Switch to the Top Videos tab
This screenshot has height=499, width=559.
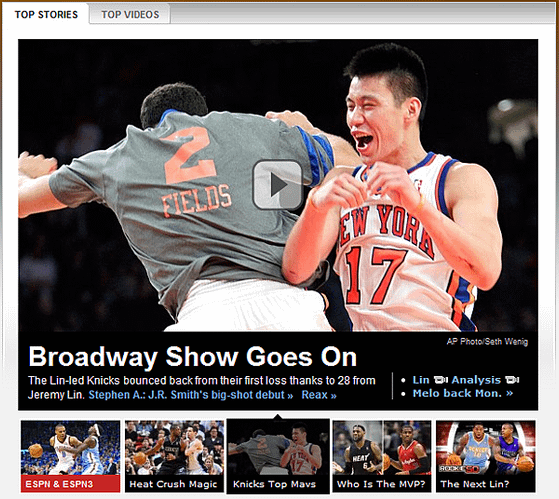tap(130, 14)
